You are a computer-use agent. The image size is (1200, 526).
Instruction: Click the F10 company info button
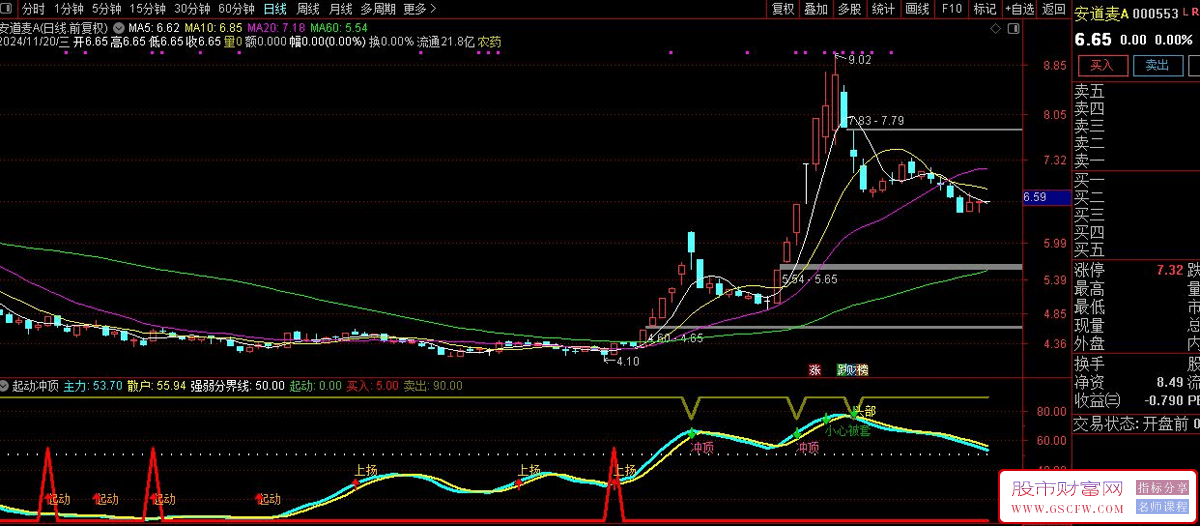(x=951, y=9)
